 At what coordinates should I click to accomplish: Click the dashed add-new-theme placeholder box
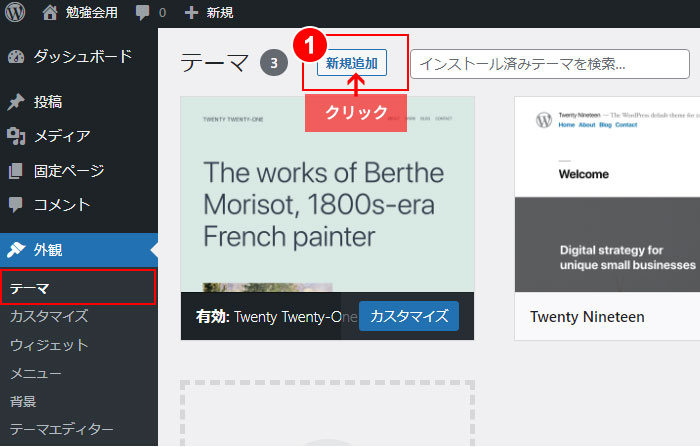[327, 414]
